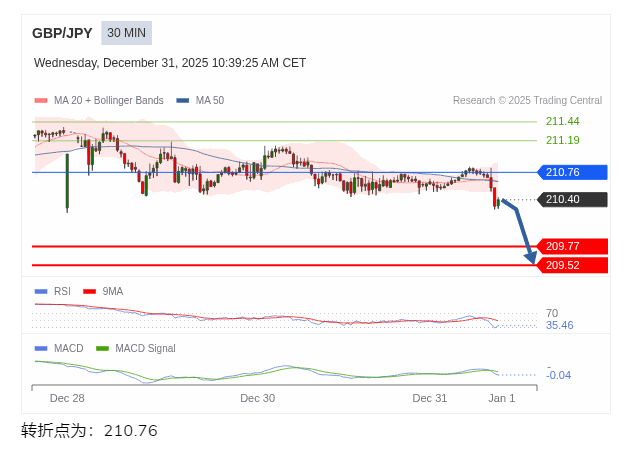
Task: Click the Dec 30 date axis label
Action: point(257,398)
